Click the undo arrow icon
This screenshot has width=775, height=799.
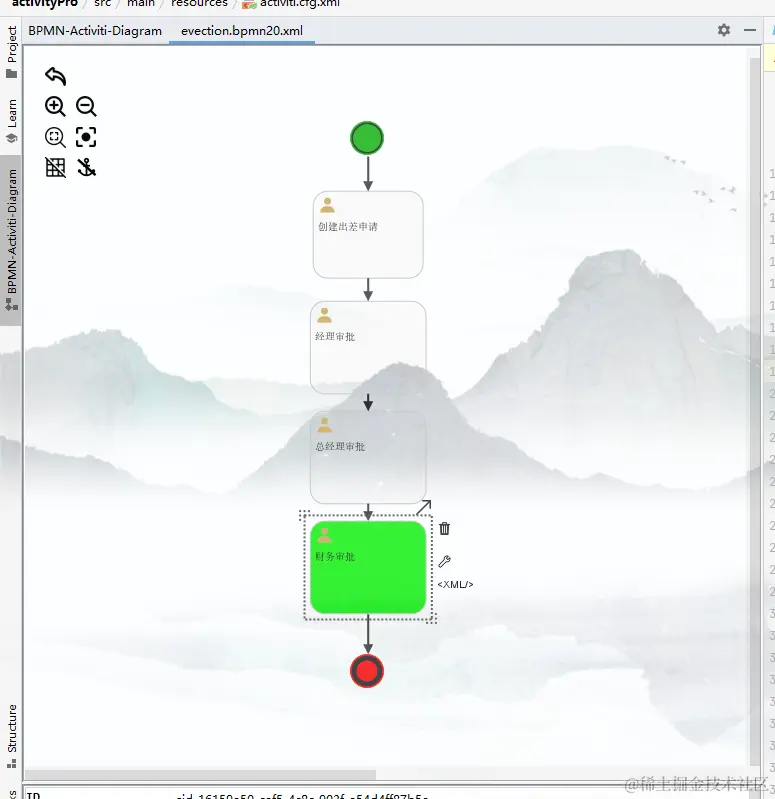(56, 76)
